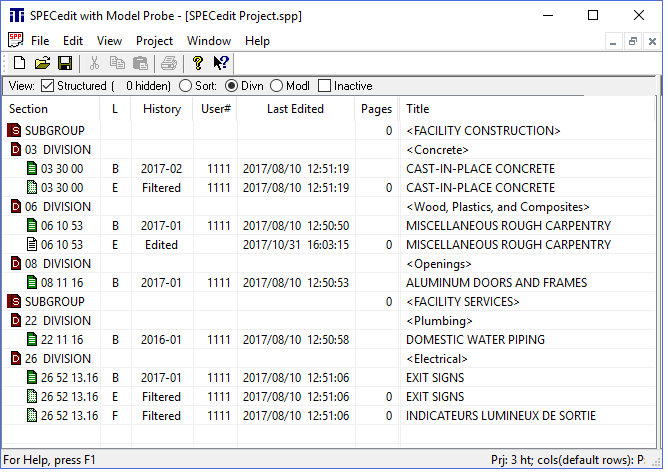Click the Paste clipboard icon
Image resolution: width=668 pixels, height=472 pixels.
coord(140,63)
